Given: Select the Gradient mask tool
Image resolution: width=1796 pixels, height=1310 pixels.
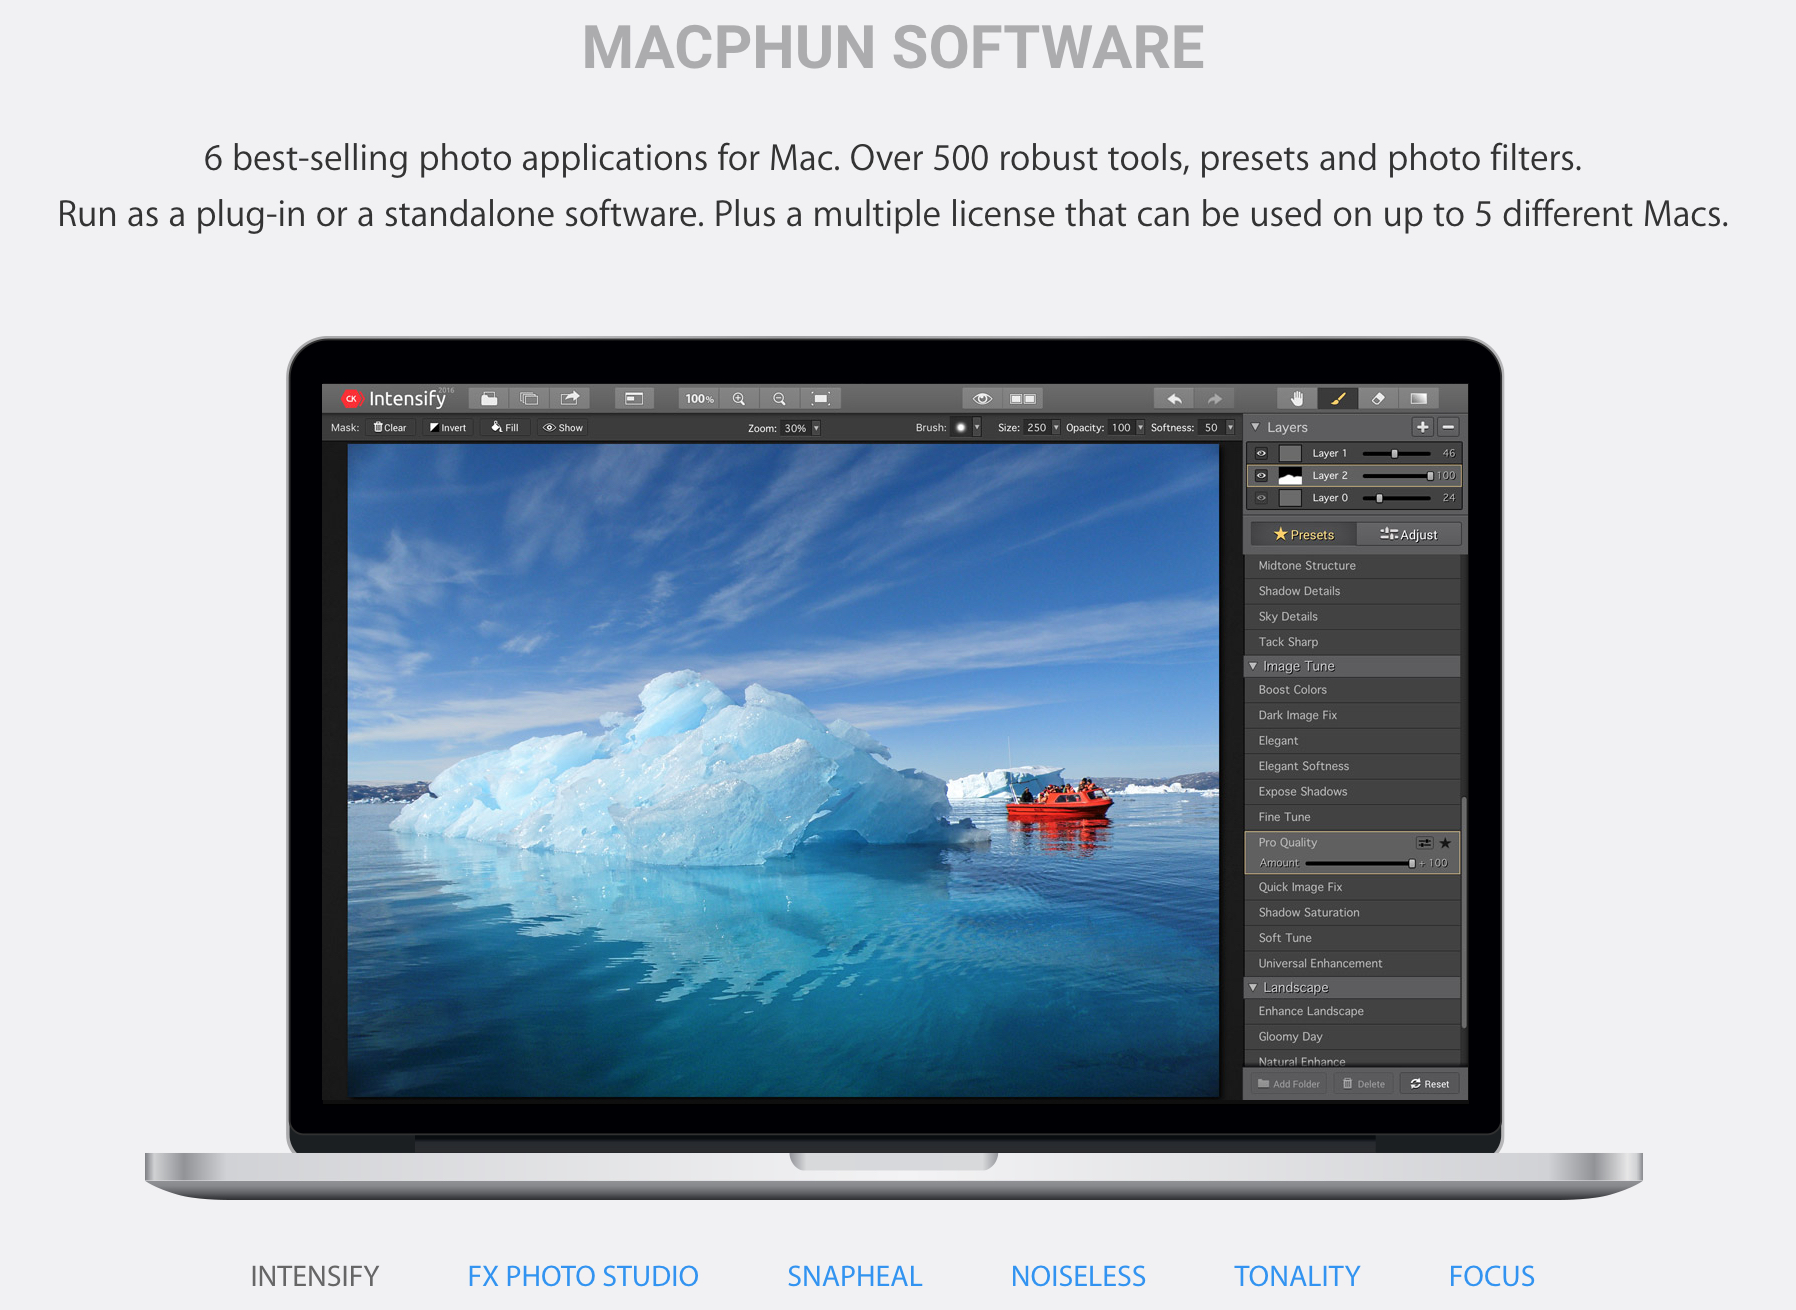Looking at the screenshot, I should pyautogui.click(x=1419, y=398).
